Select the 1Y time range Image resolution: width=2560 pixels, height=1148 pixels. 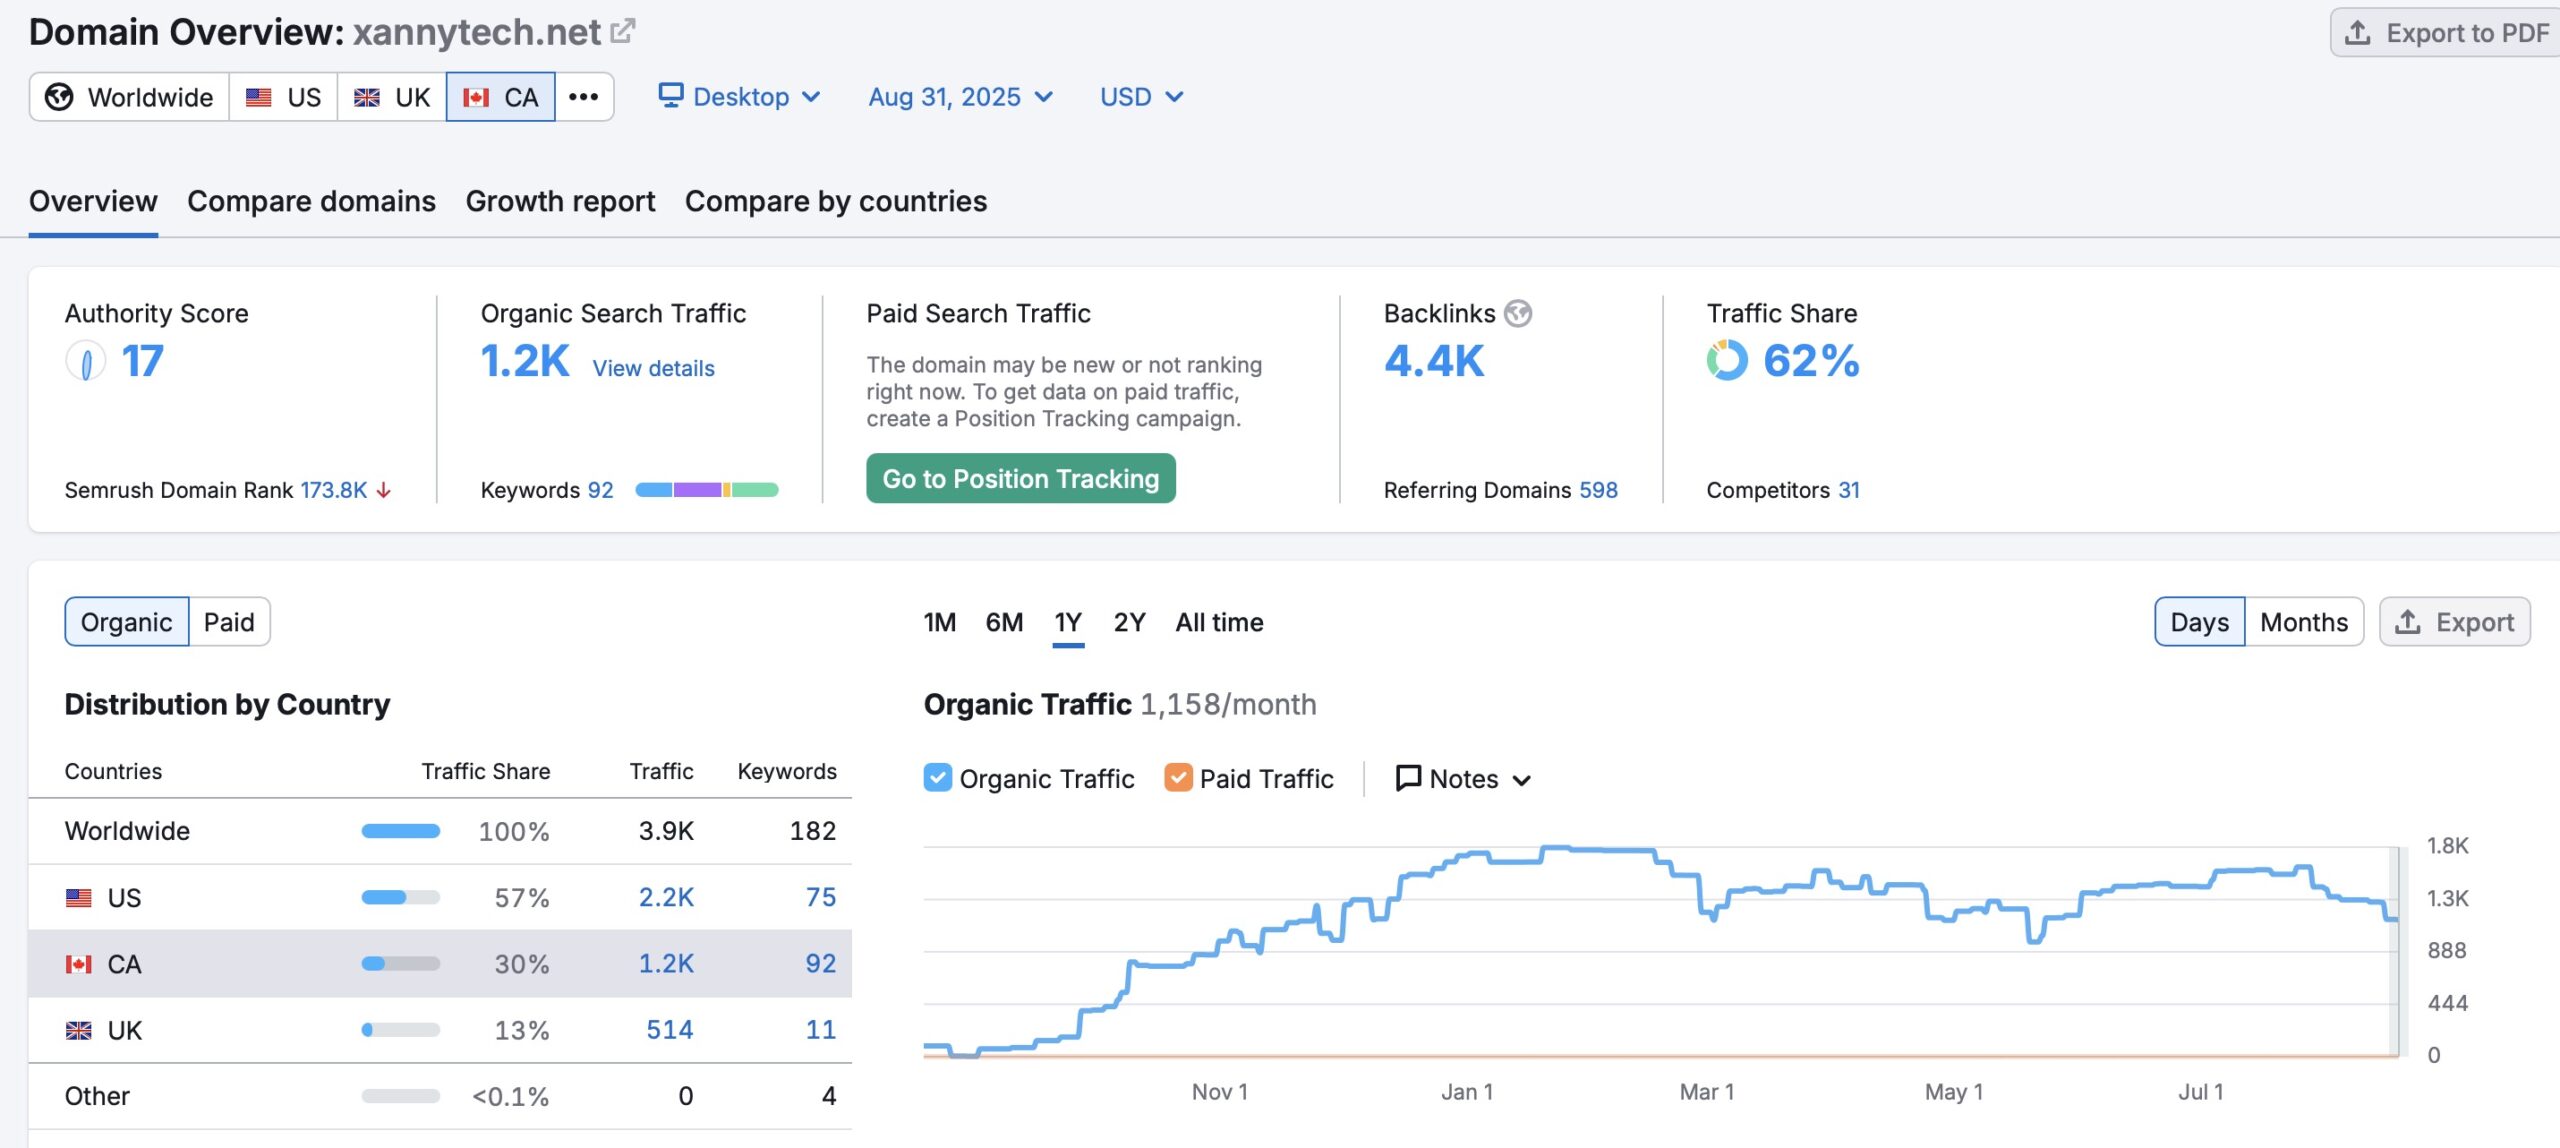(1068, 622)
